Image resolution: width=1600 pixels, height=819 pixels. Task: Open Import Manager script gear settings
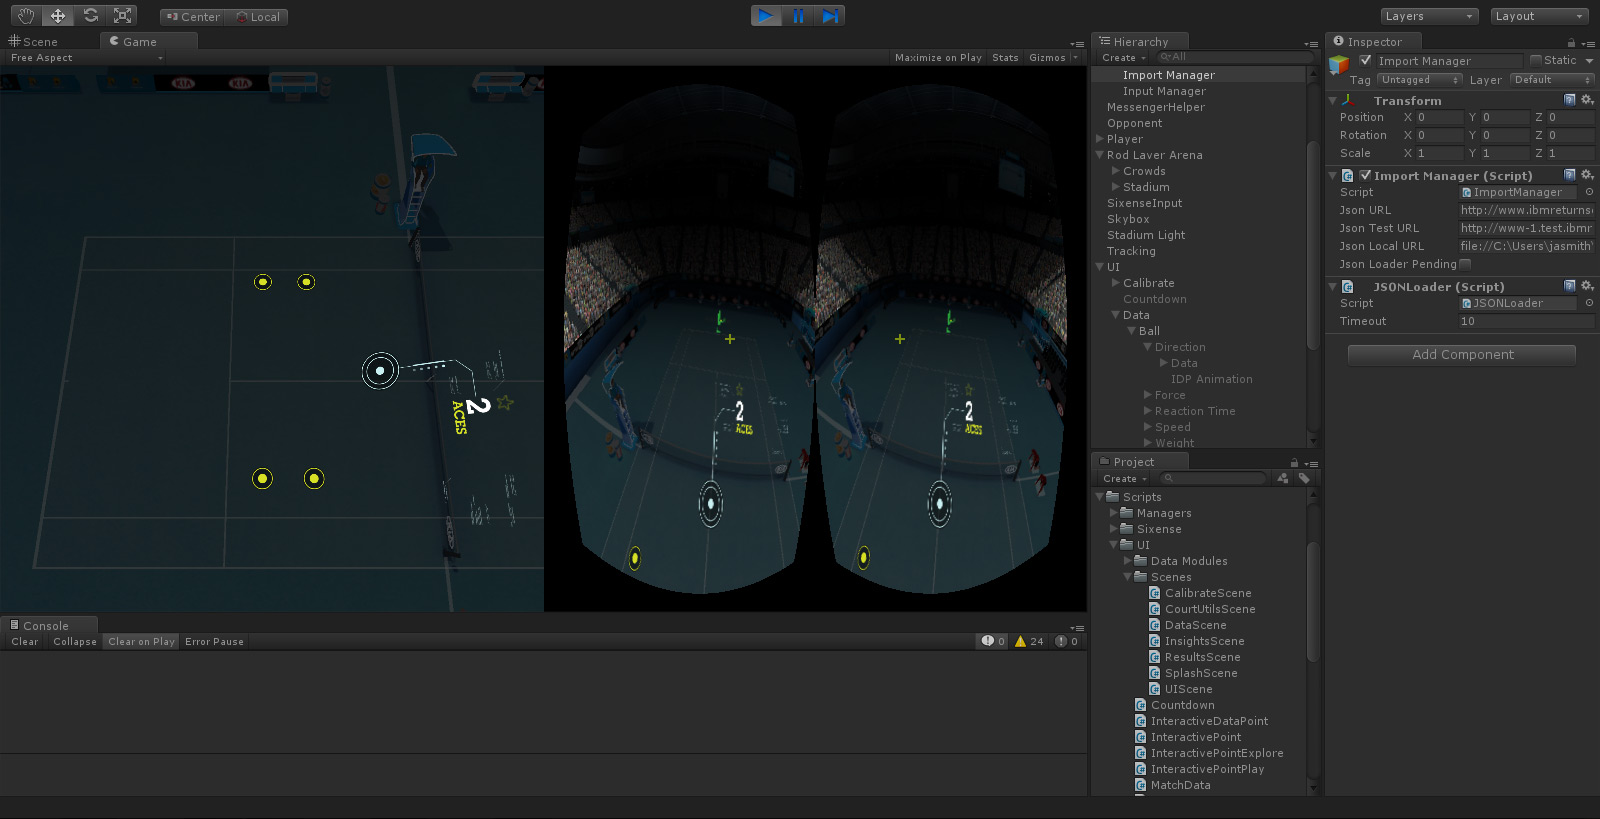1587,175
